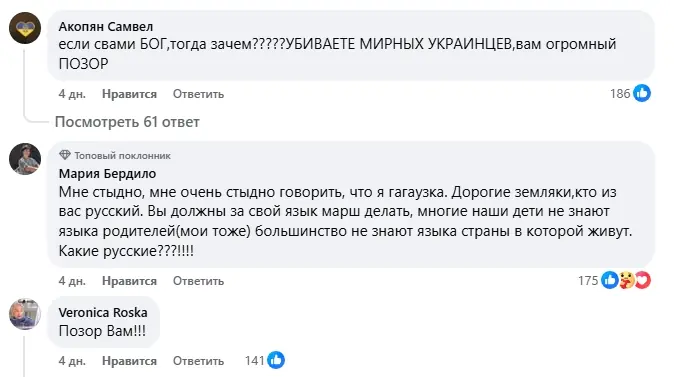Click the diamond Top fan badge icon
This screenshot has height=377, width=674.
pos(65,155)
